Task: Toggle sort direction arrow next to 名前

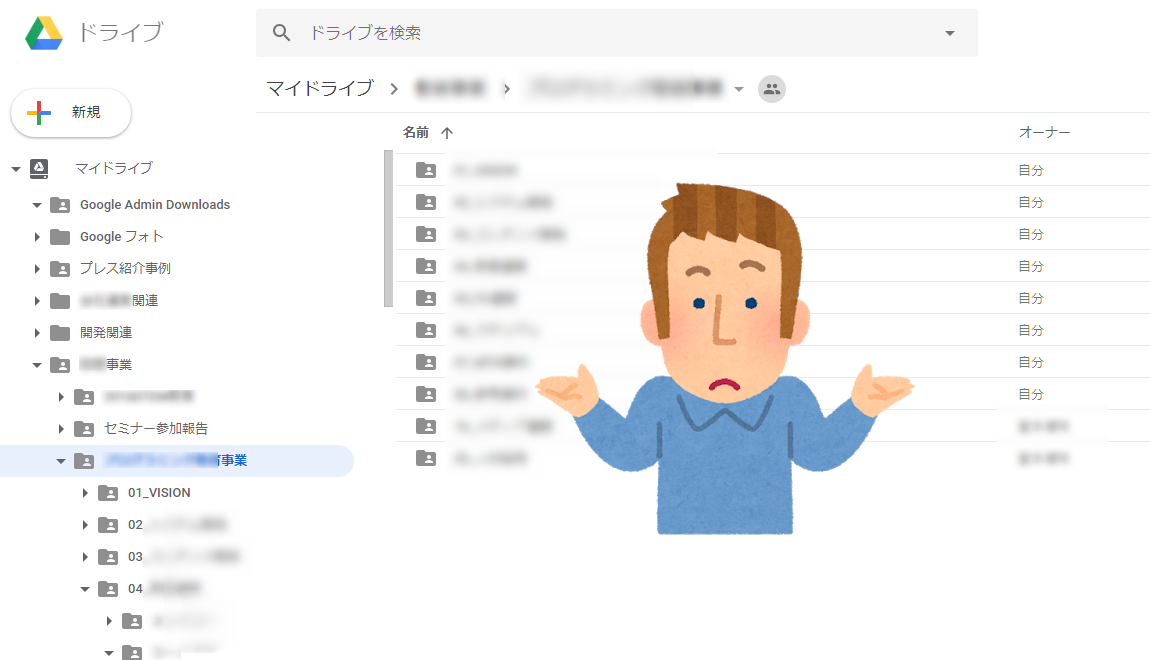Action: coord(447,132)
